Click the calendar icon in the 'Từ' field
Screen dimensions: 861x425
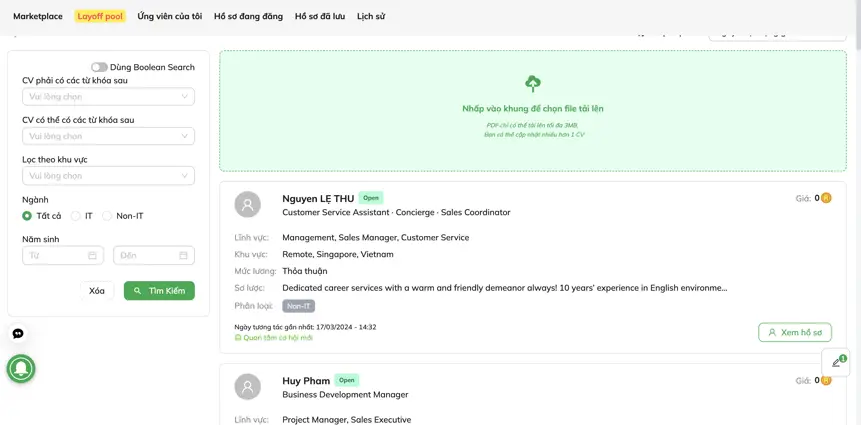[92, 256]
